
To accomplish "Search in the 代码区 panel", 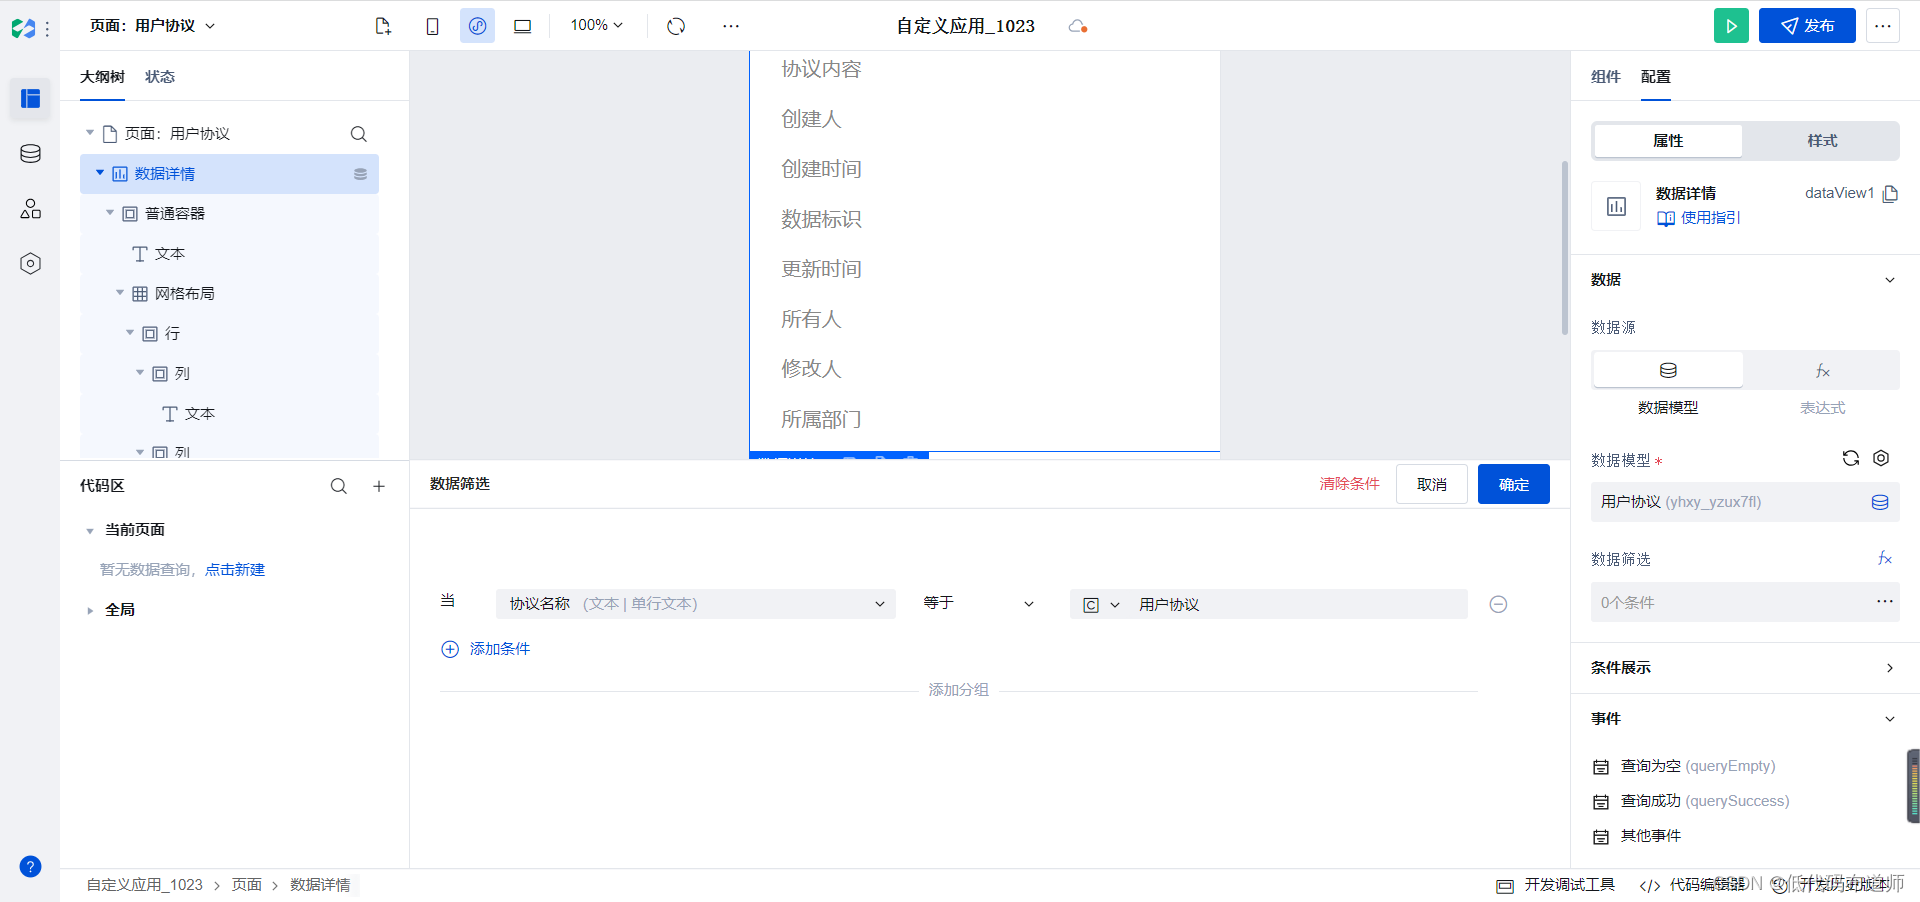I will (339, 486).
